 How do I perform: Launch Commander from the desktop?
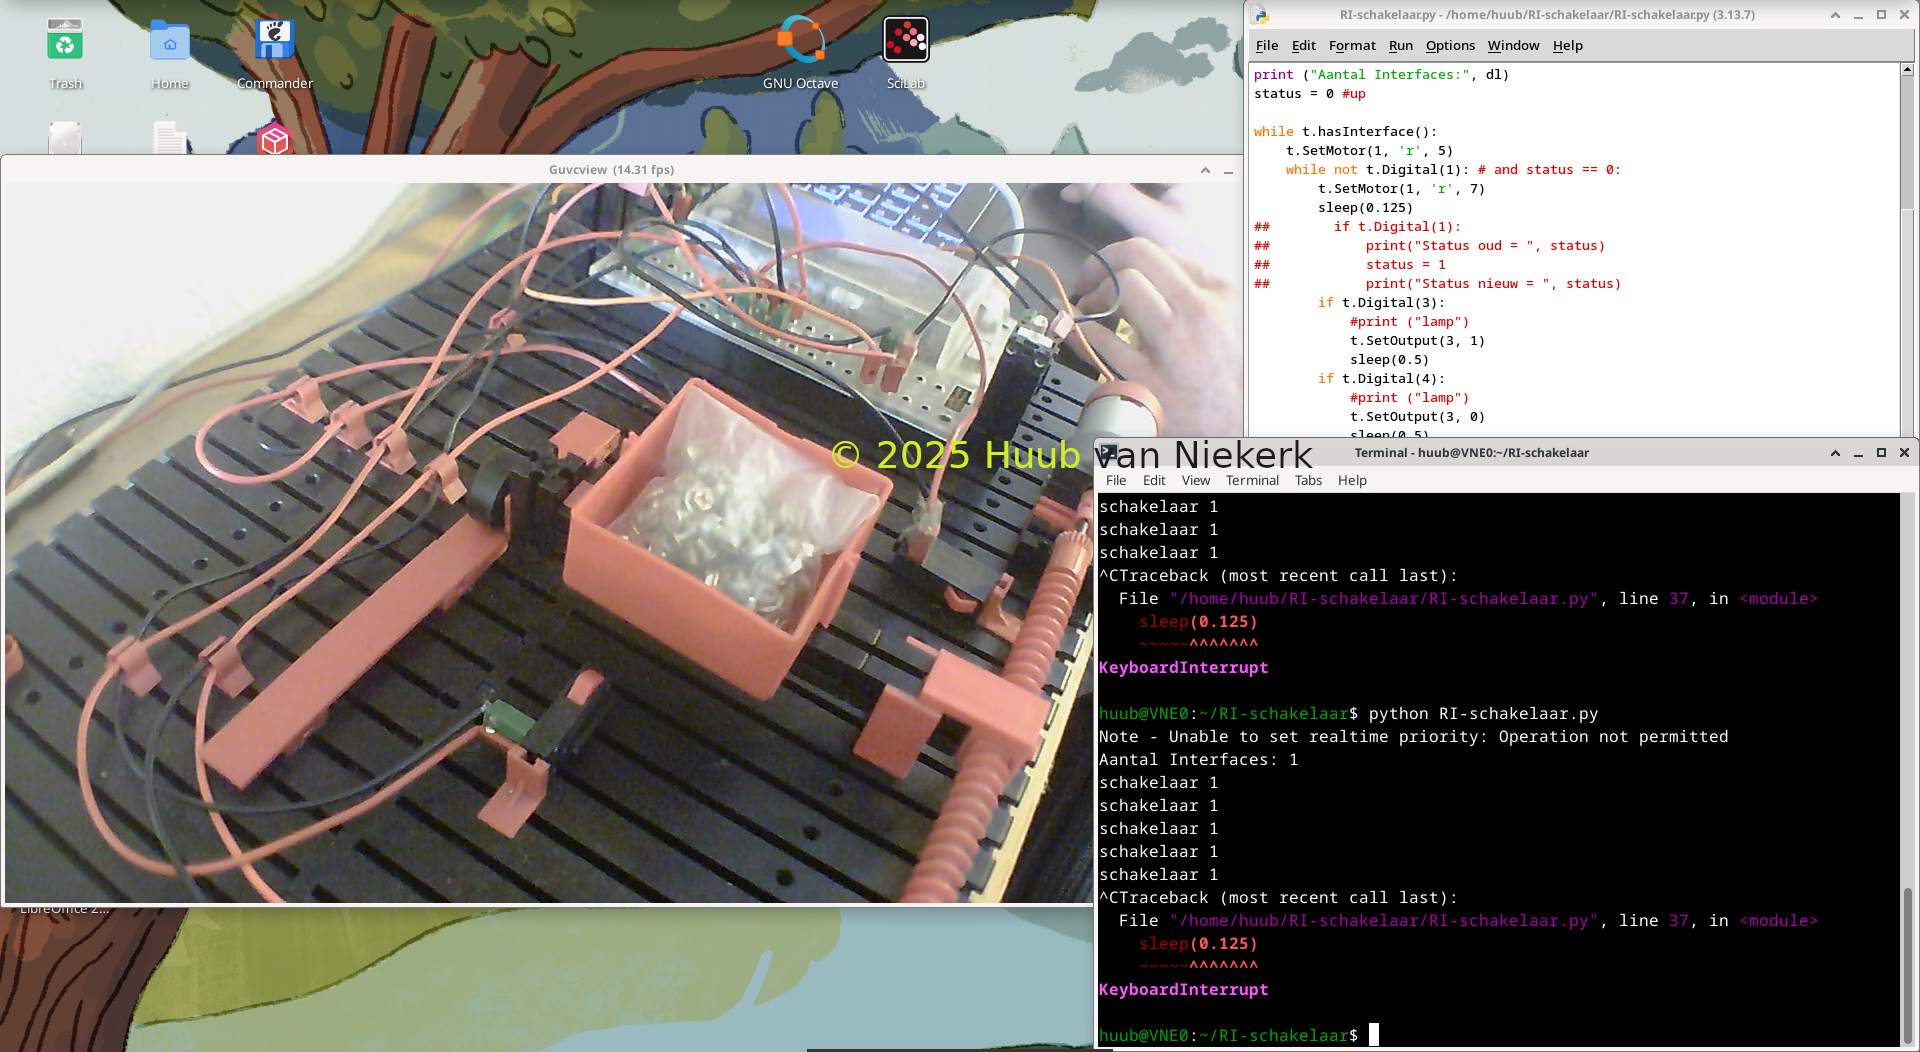[274, 43]
